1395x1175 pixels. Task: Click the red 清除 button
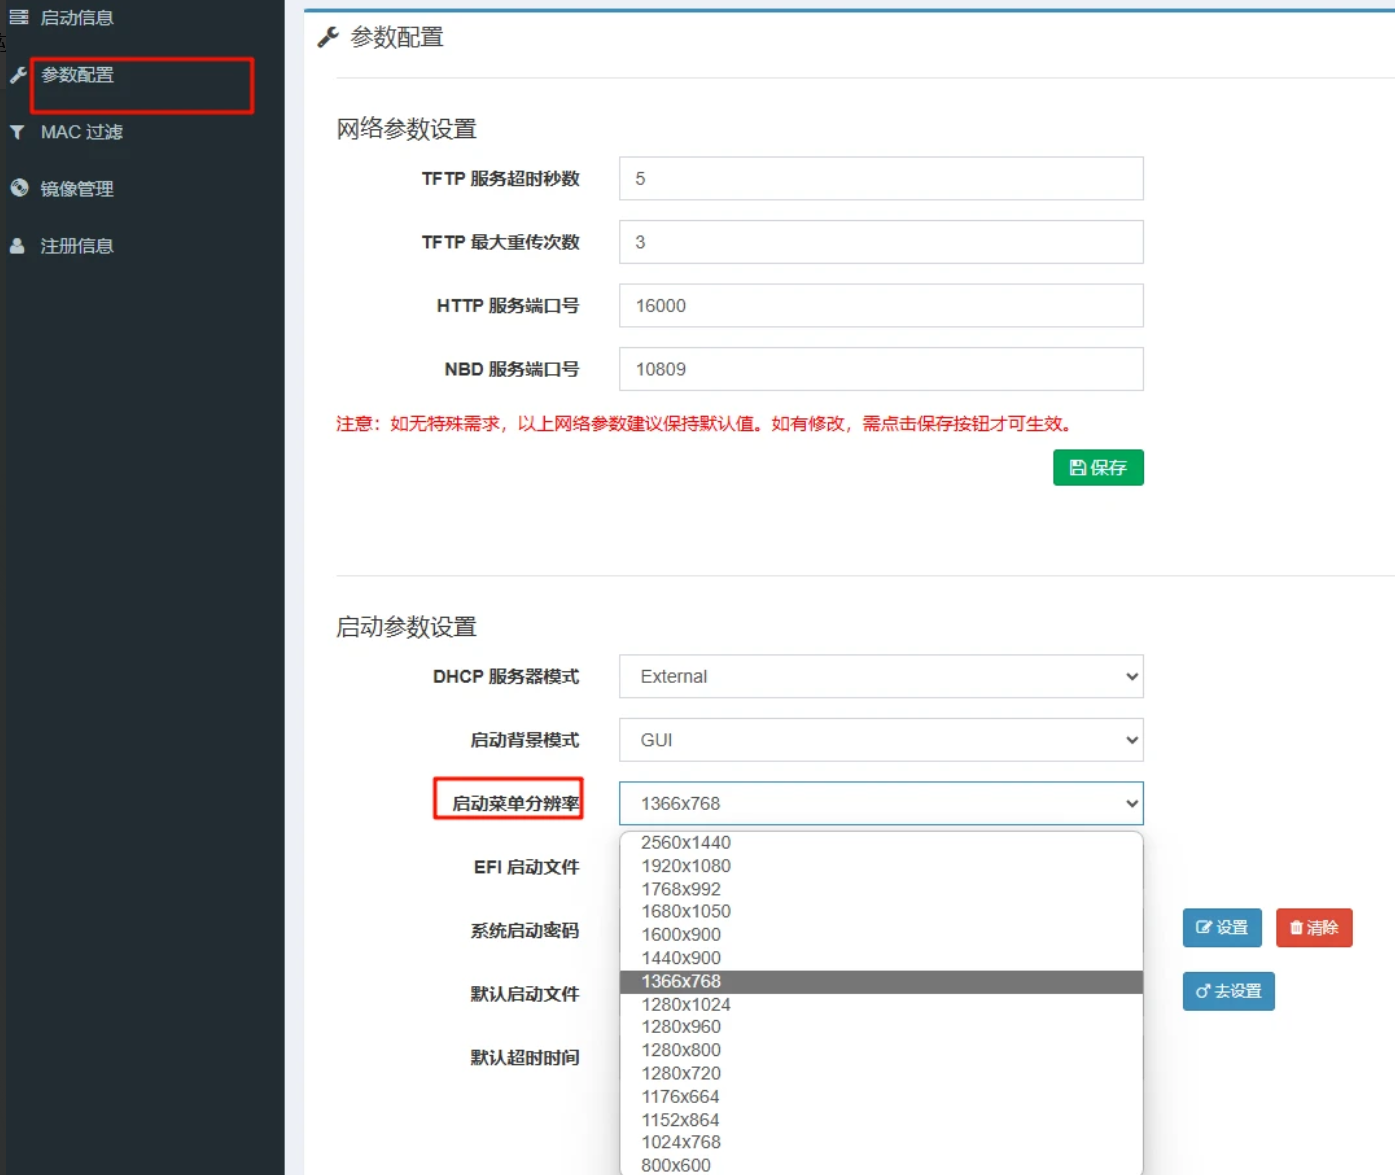[x=1314, y=928]
